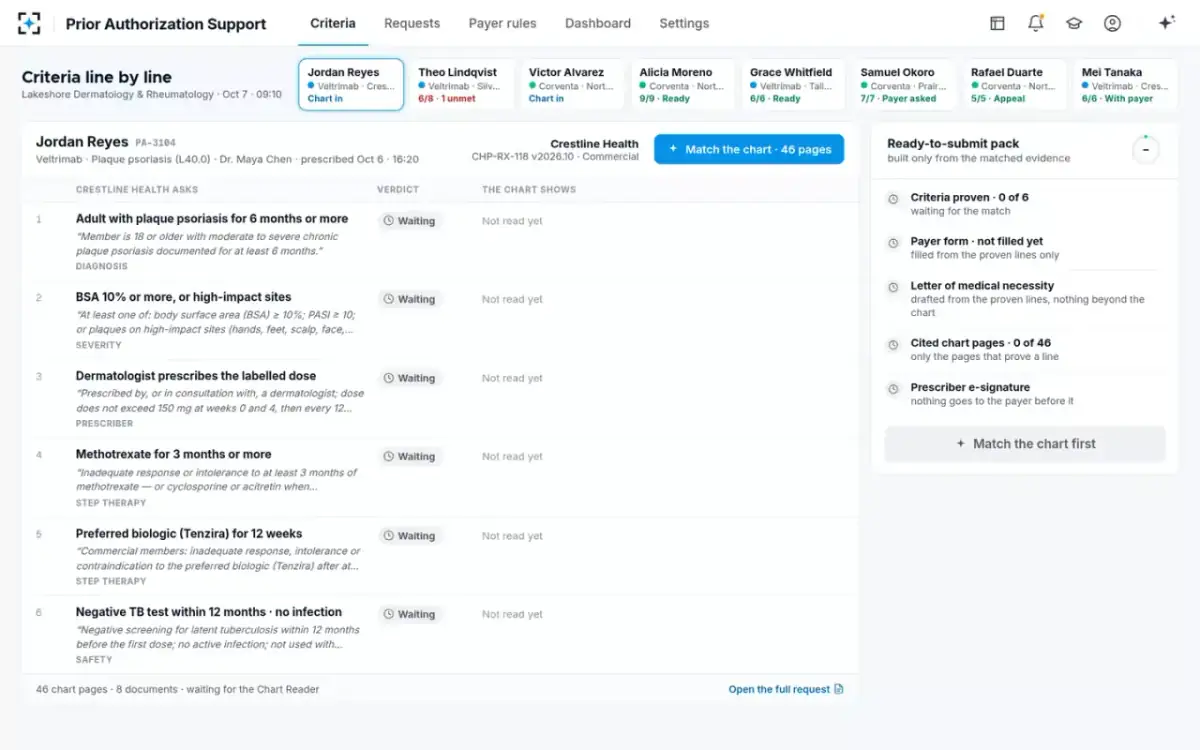Click the VERDICT column header
Screen dimensions: 1200x750
tap(398, 189)
